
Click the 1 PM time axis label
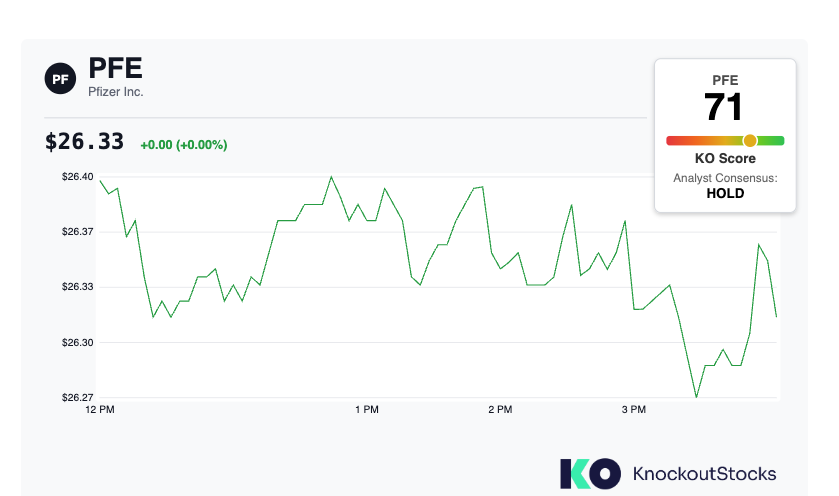tap(367, 410)
